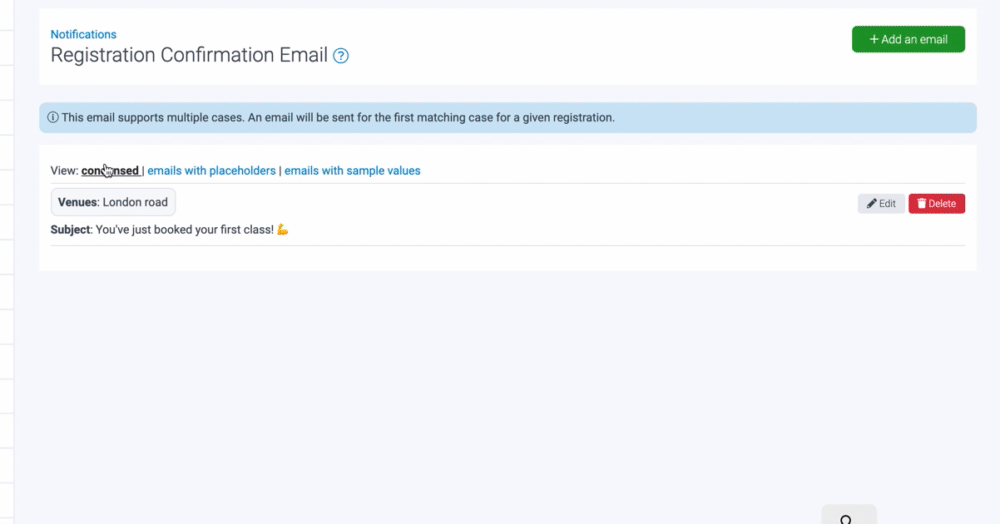Screen dimensions: 1000x524
Task: Click the Registration Confirmation Email page heading
Action: pos(189,56)
